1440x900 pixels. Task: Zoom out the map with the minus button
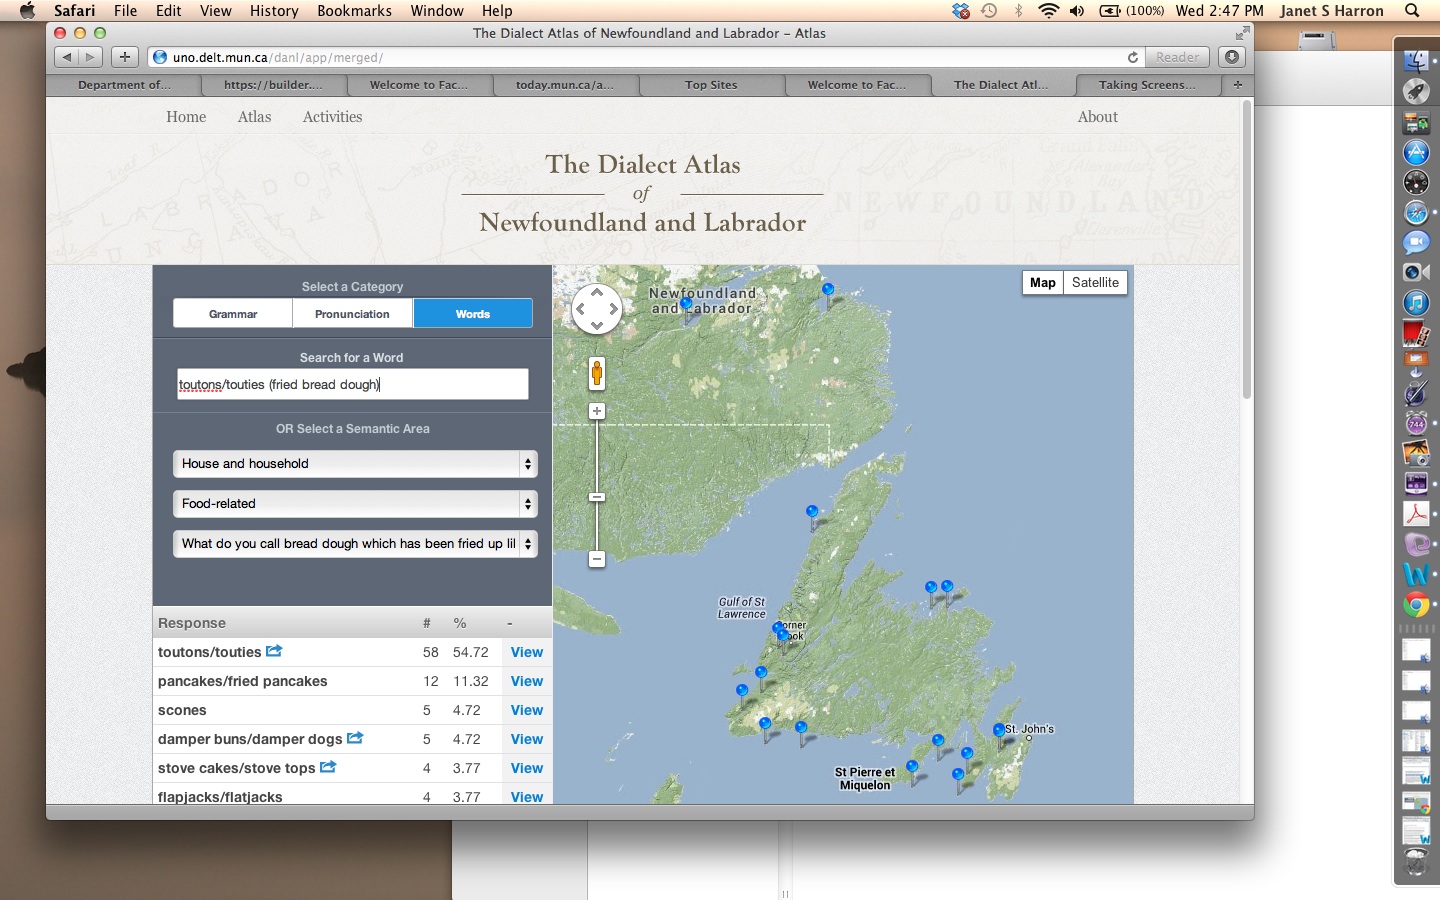[597, 559]
